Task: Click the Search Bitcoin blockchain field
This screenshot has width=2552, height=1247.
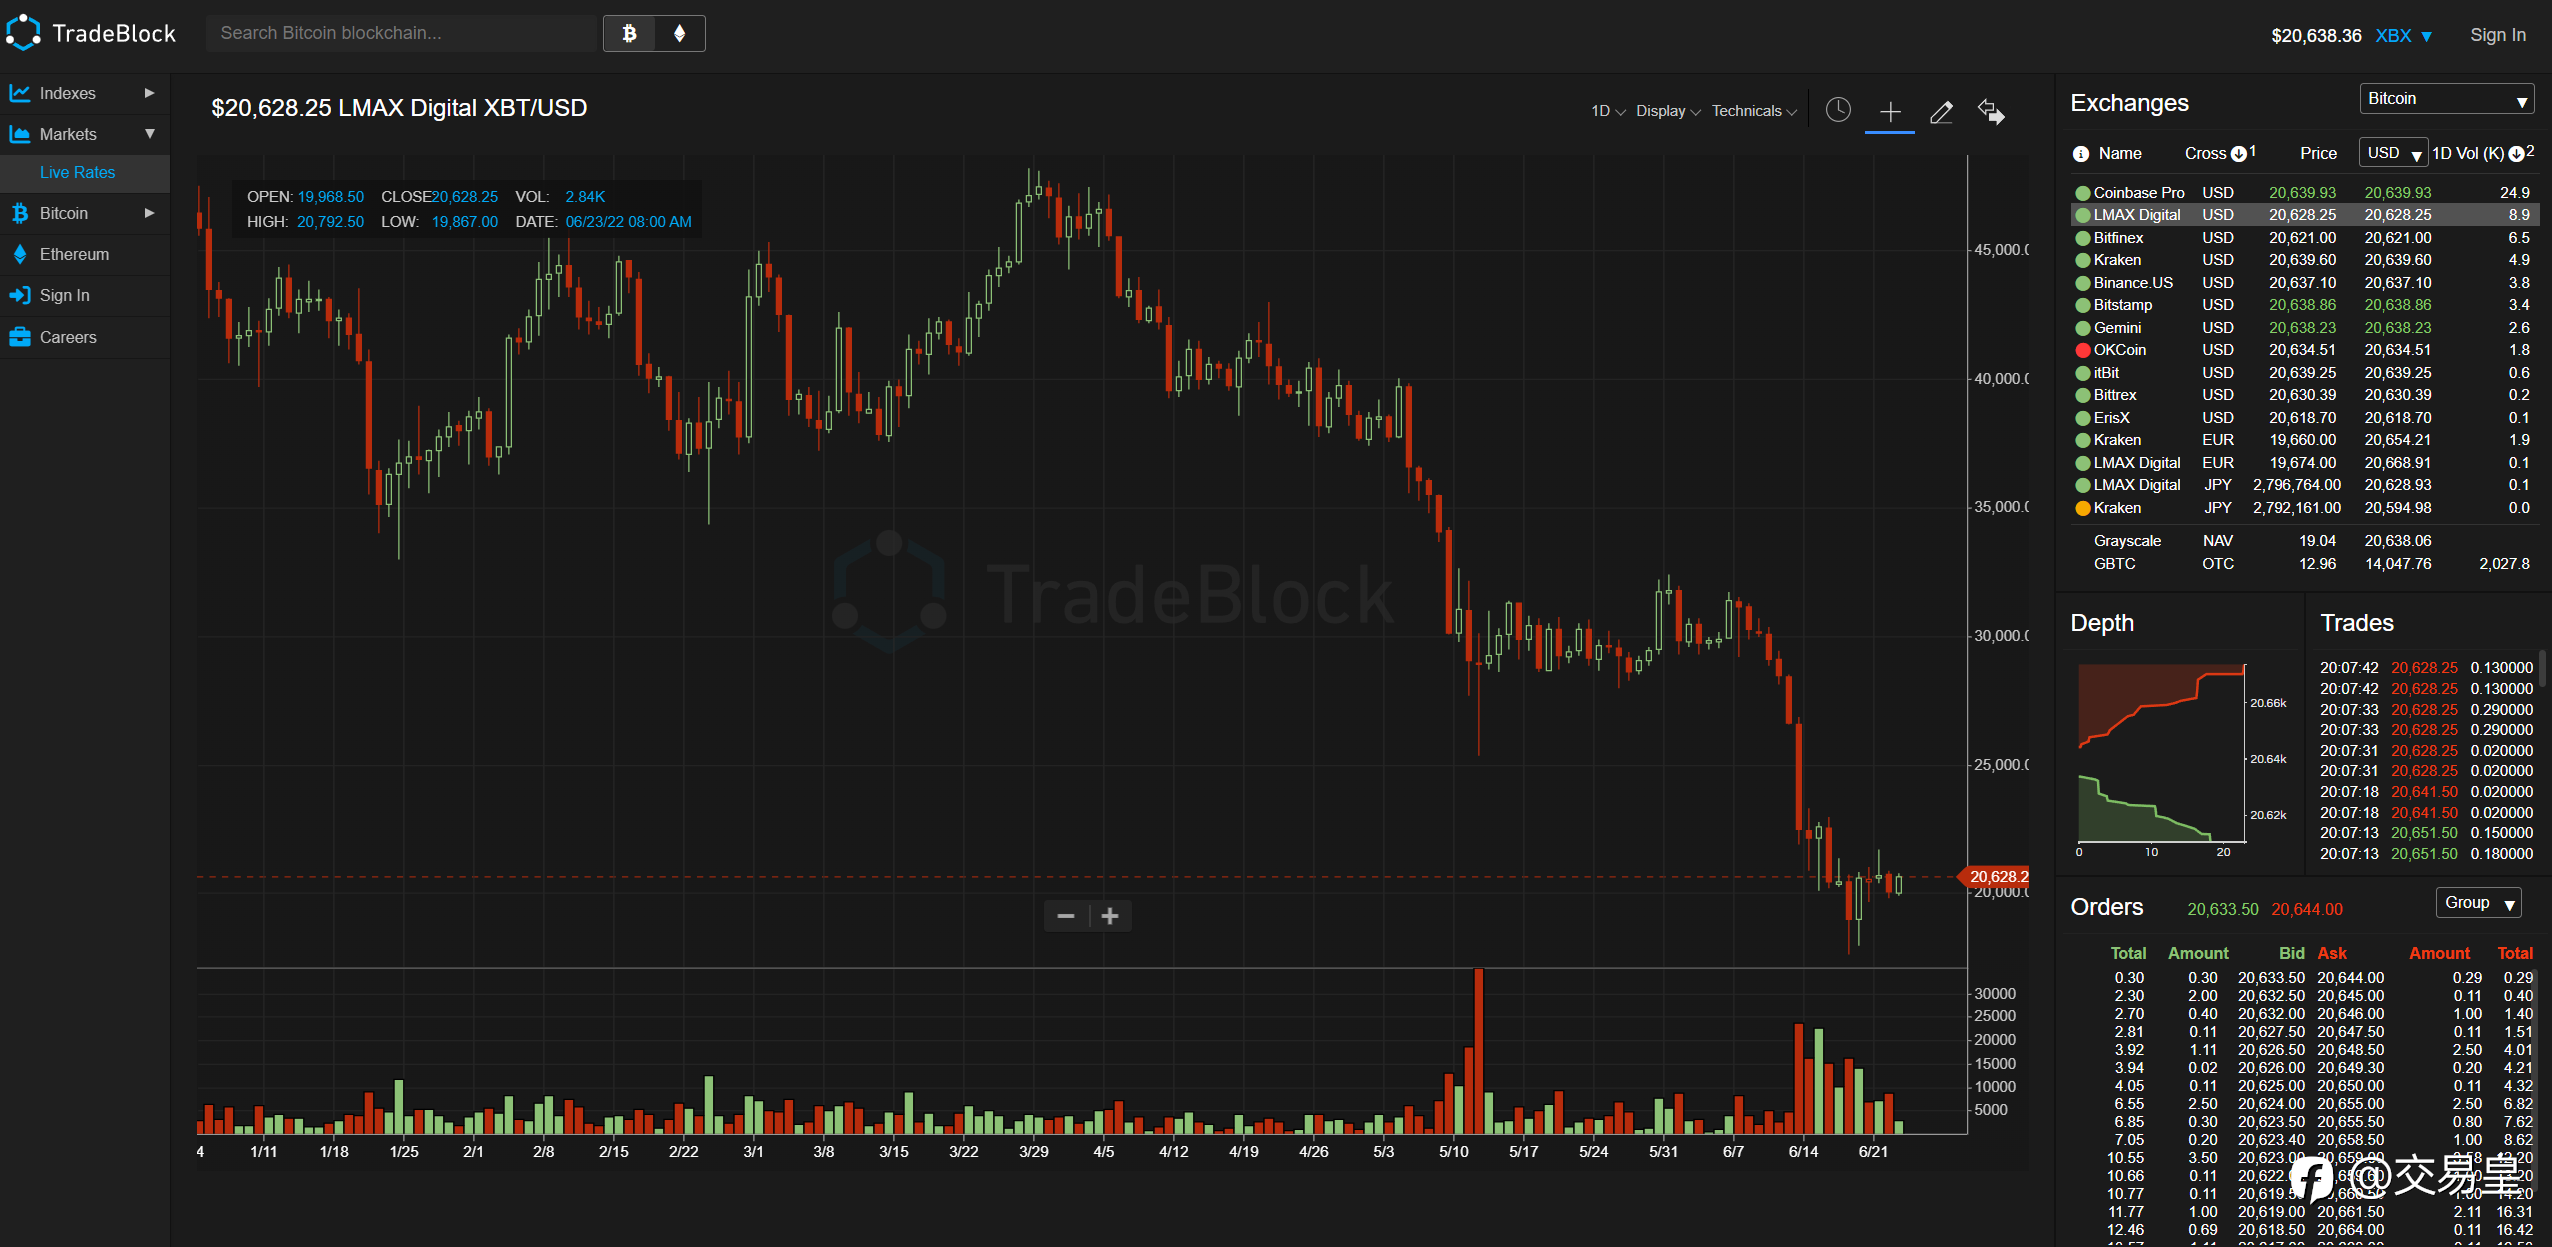Action: [401, 33]
